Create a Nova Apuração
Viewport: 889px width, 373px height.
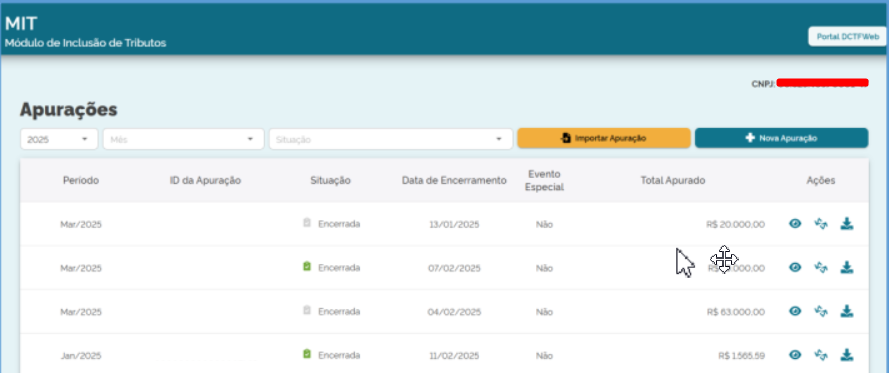pyautogui.click(x=781, y=138)
